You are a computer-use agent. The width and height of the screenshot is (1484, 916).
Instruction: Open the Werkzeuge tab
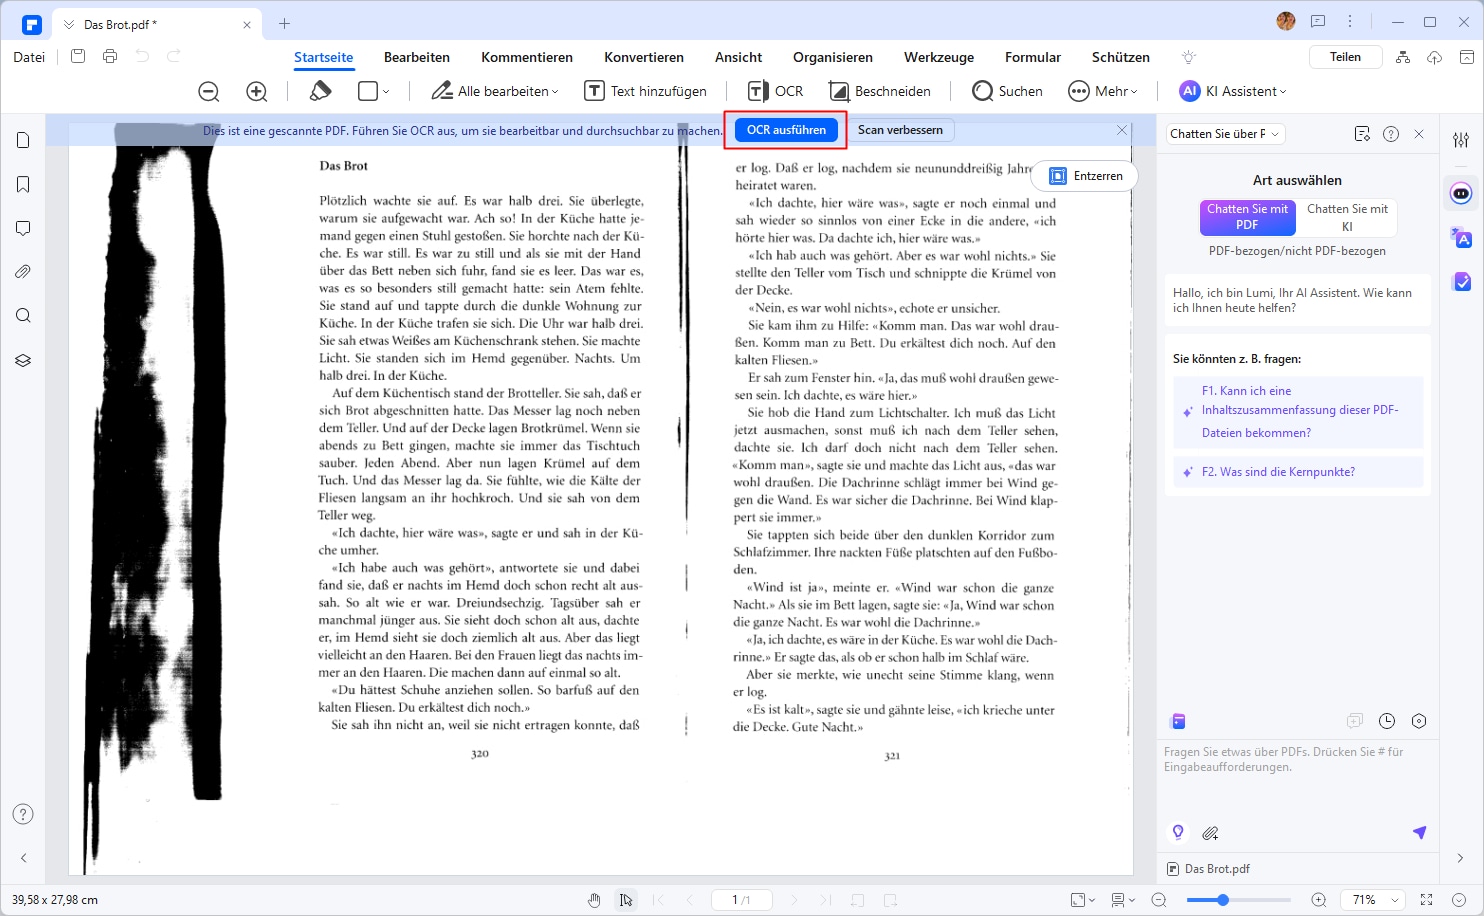pos(939,57)
